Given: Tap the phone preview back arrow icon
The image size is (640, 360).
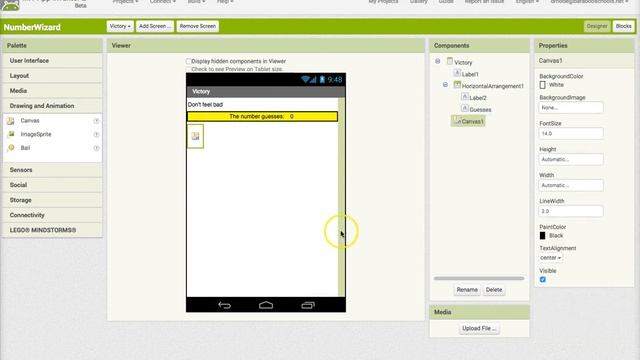Looking at the screenshot, I should click(x=224, y=305).
